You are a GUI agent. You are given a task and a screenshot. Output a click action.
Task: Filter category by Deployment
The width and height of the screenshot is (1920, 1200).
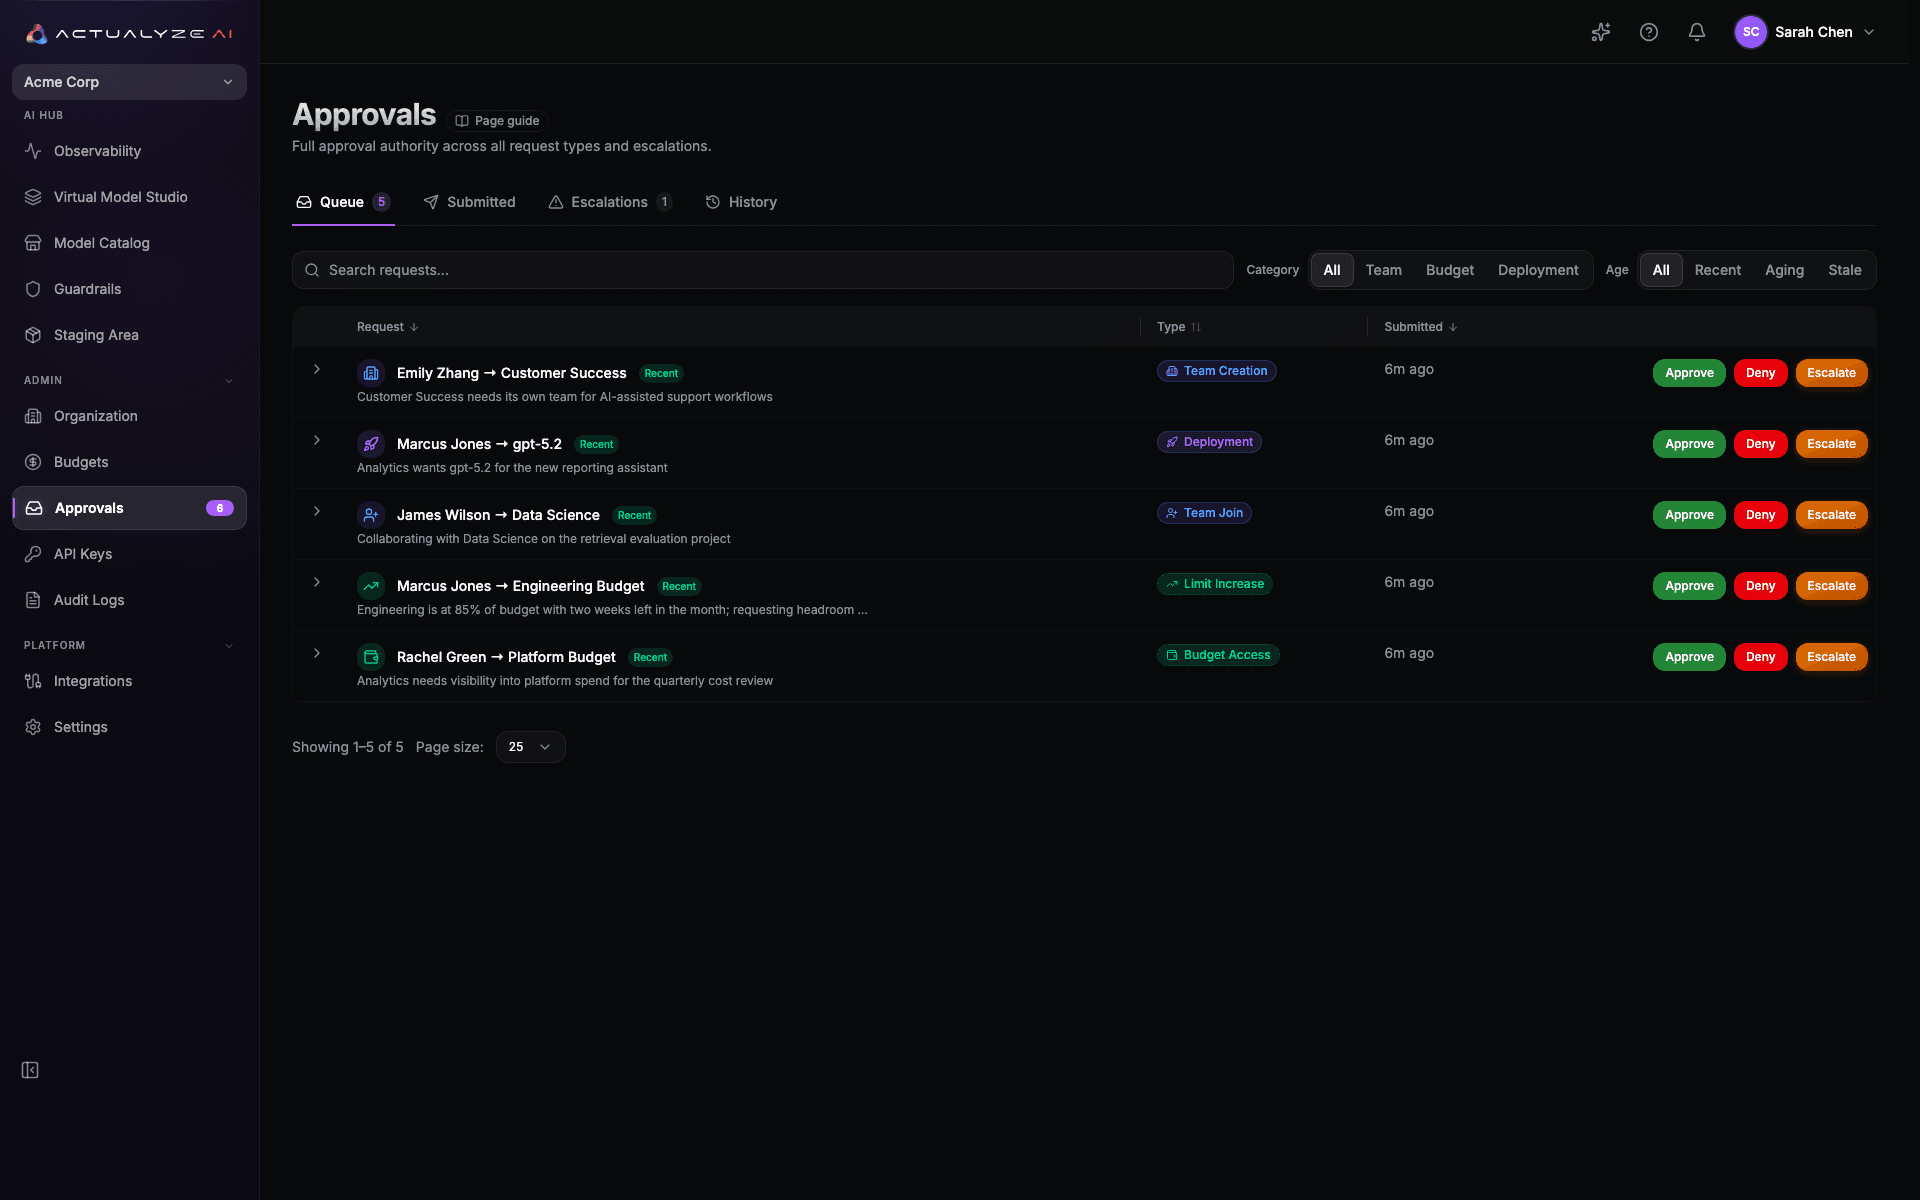[1538, 270]
